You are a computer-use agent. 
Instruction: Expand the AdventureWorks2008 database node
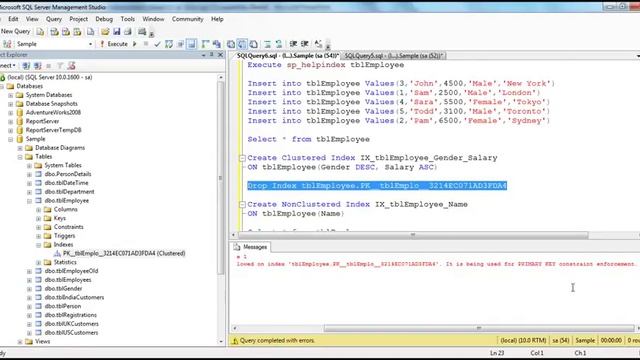(x=11, y=113)
